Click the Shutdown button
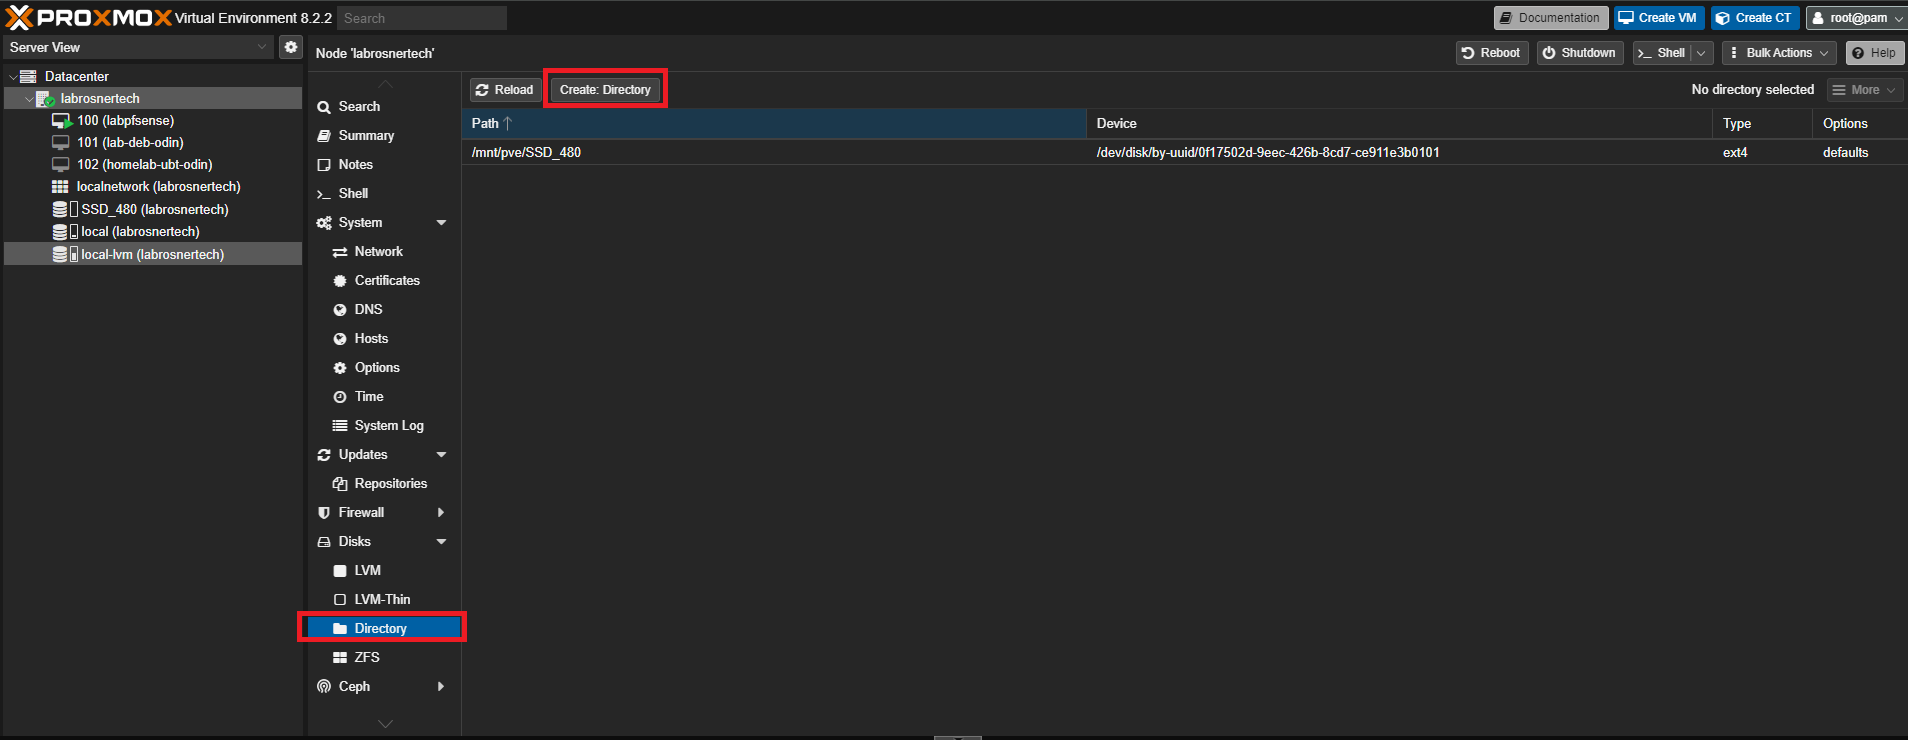Screen dimensions: 1908x740 pyautogui.click(x=1580, y=53)
